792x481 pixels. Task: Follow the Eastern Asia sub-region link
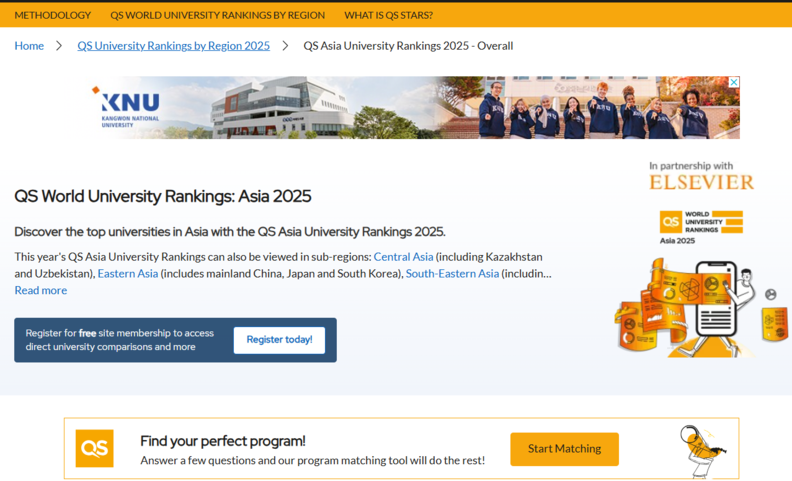coord(128,273)
